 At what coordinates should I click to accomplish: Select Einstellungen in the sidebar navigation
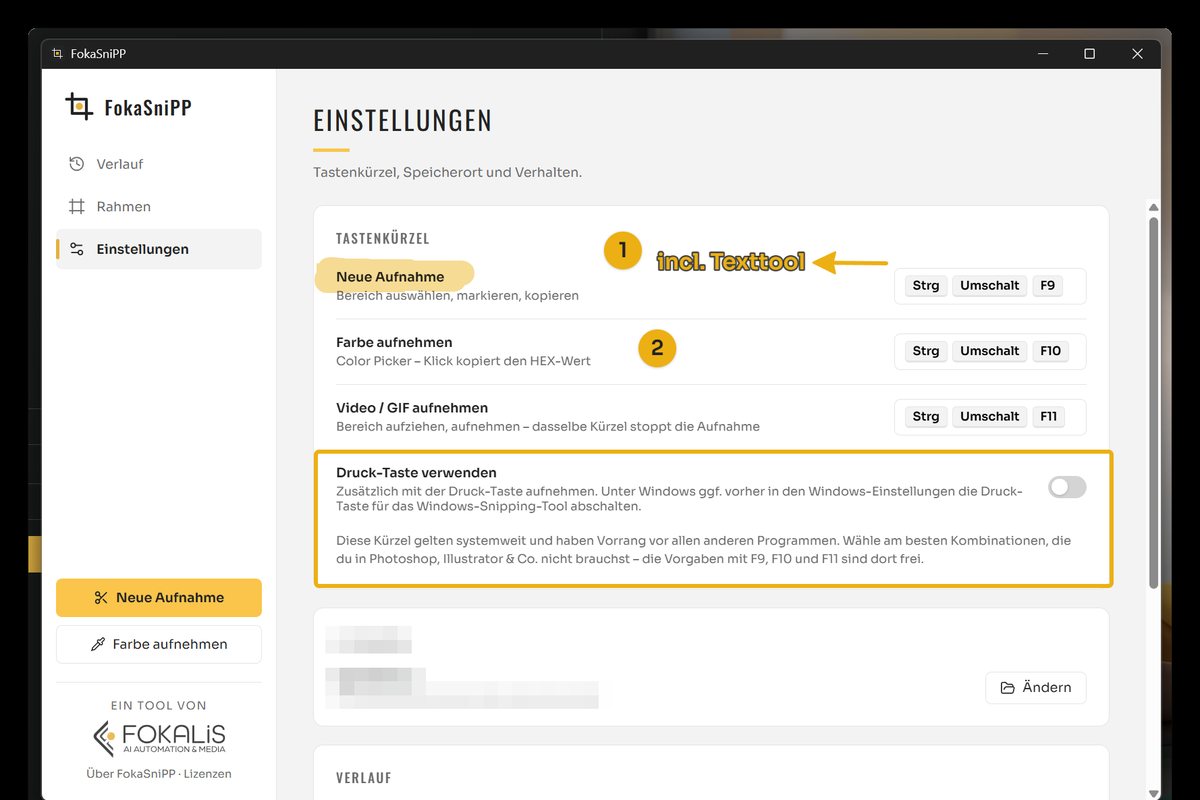159,249
